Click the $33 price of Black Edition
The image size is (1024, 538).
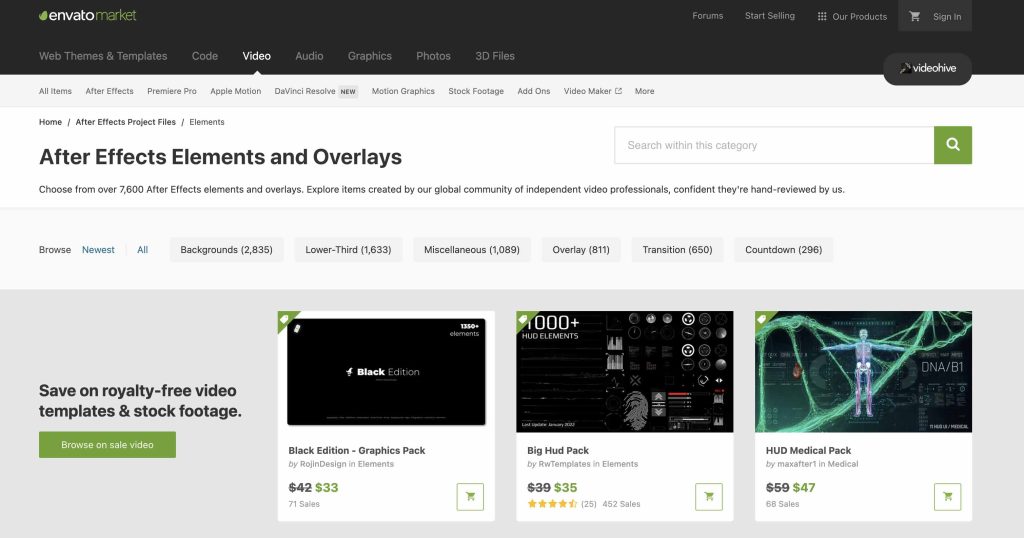(327, 488)
